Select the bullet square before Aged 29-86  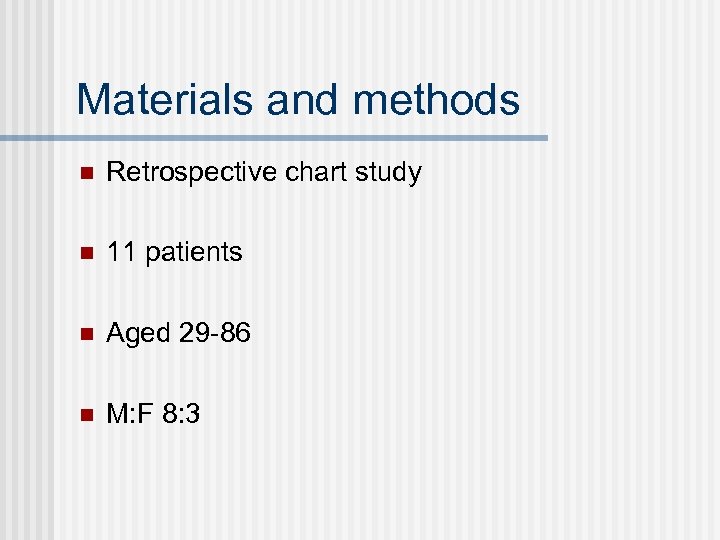[x=85, y=334]
